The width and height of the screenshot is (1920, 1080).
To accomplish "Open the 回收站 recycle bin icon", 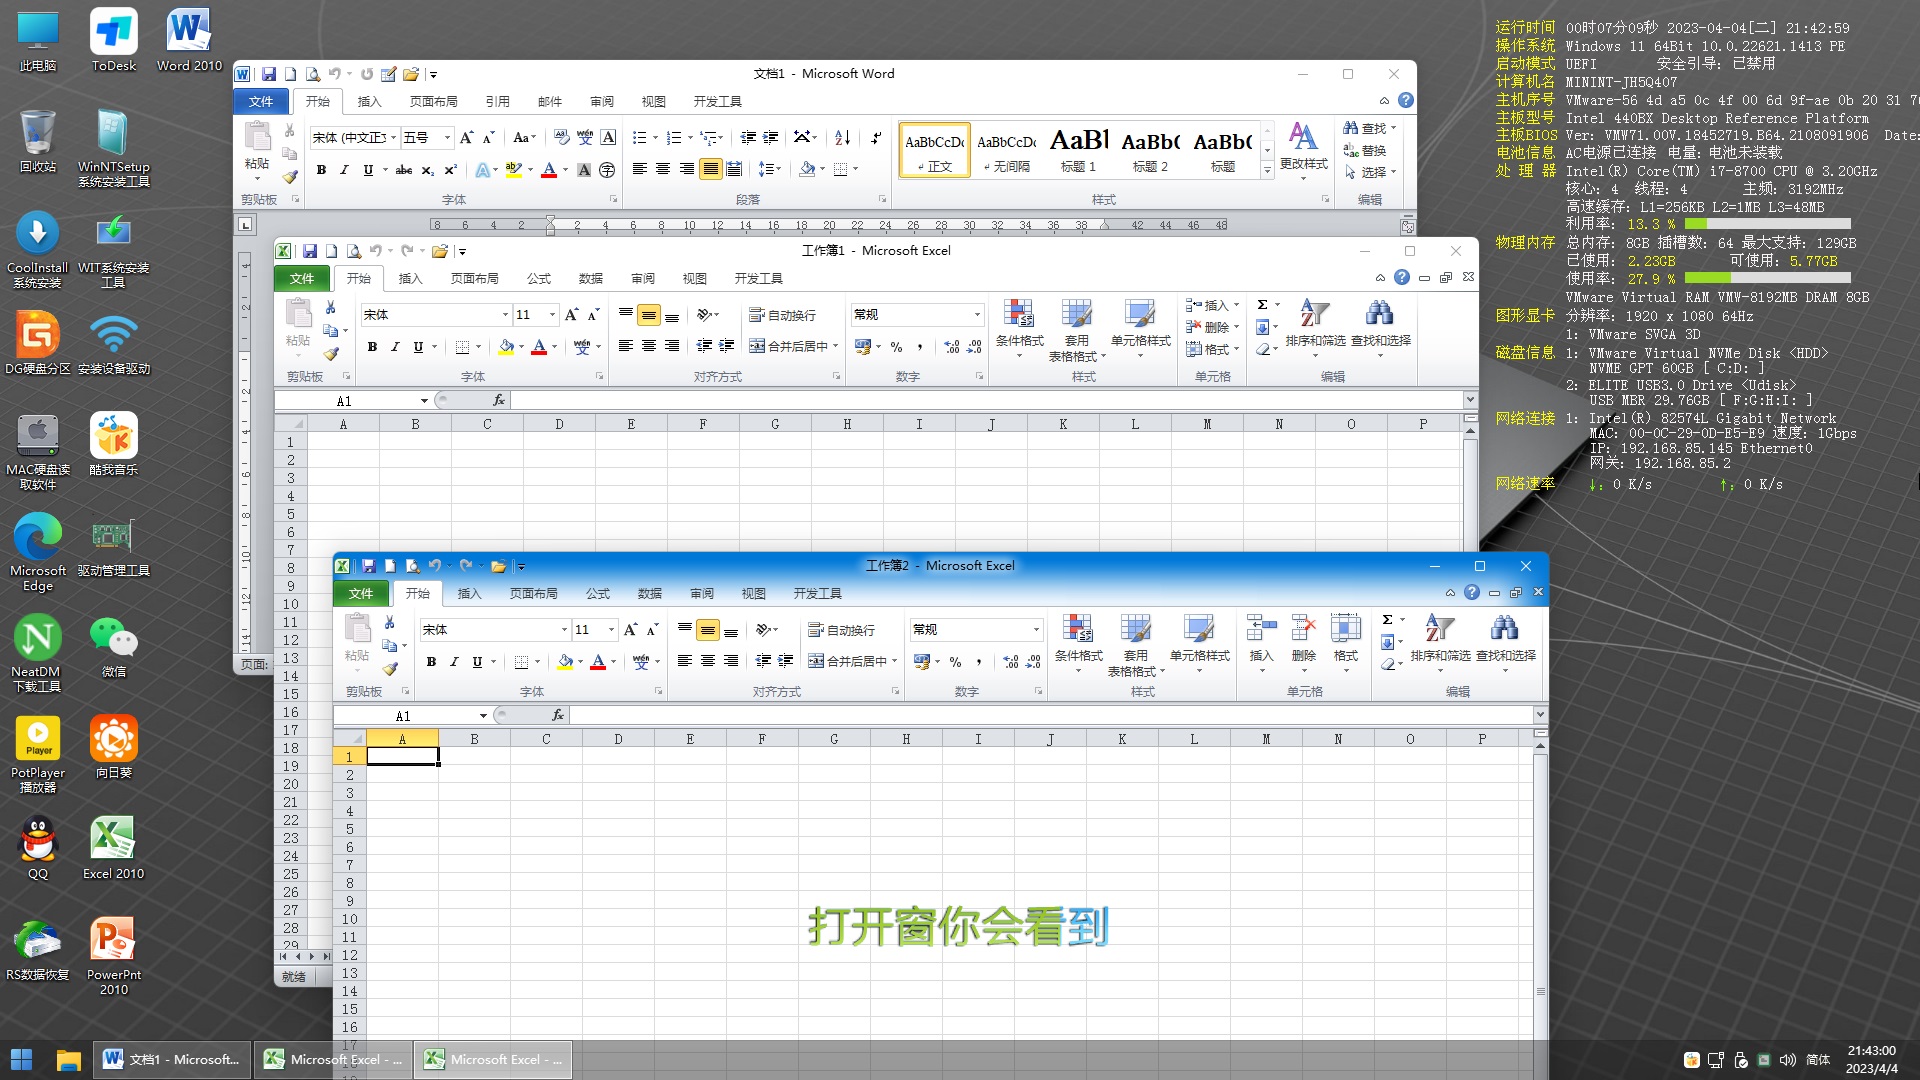I will tap(37, 141).
